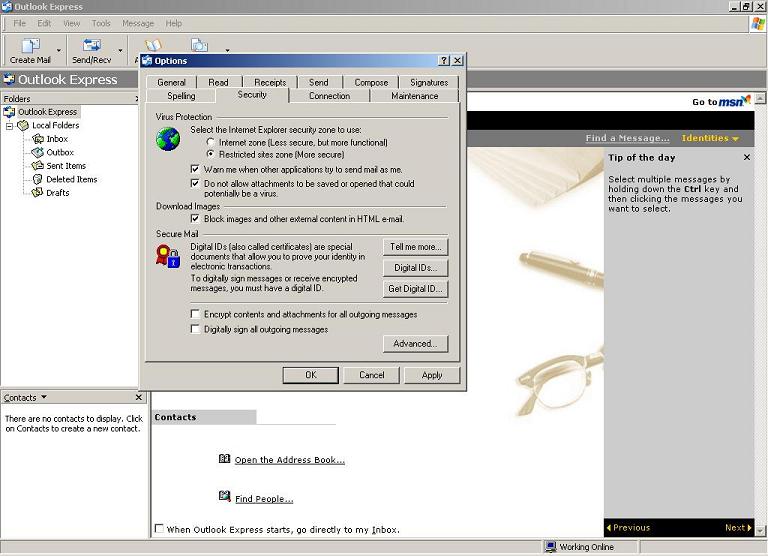Click the Secure Mail certificate ribbon icon

[168, 257]
